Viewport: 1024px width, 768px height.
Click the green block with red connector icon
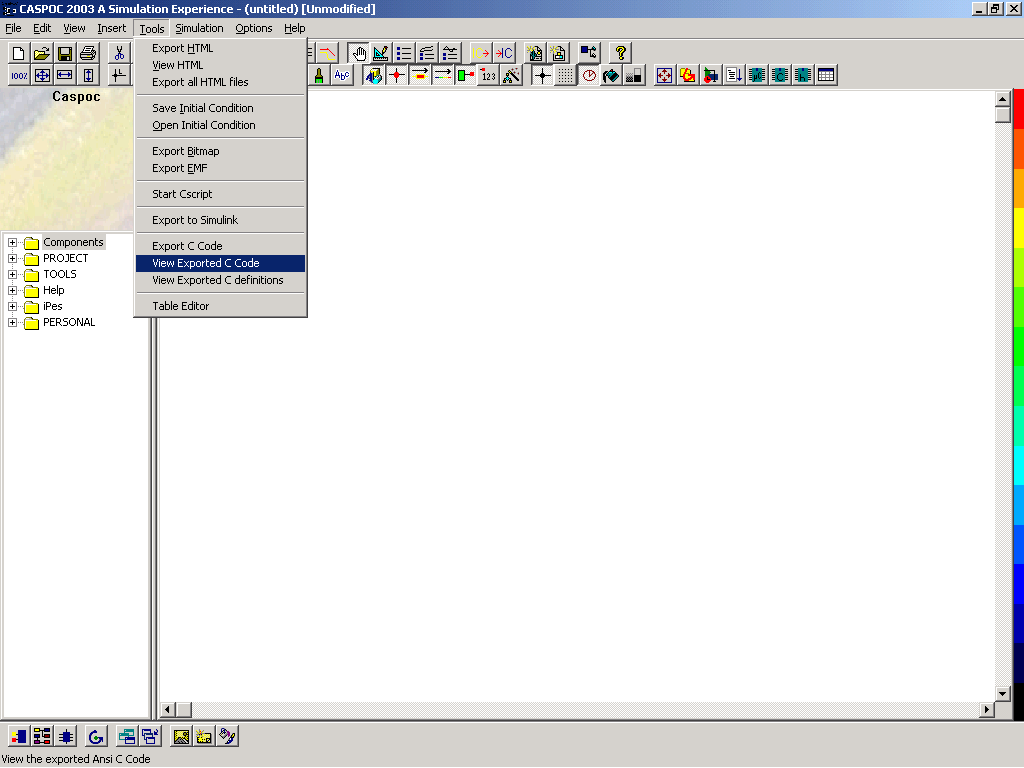(x=466, y=76)
